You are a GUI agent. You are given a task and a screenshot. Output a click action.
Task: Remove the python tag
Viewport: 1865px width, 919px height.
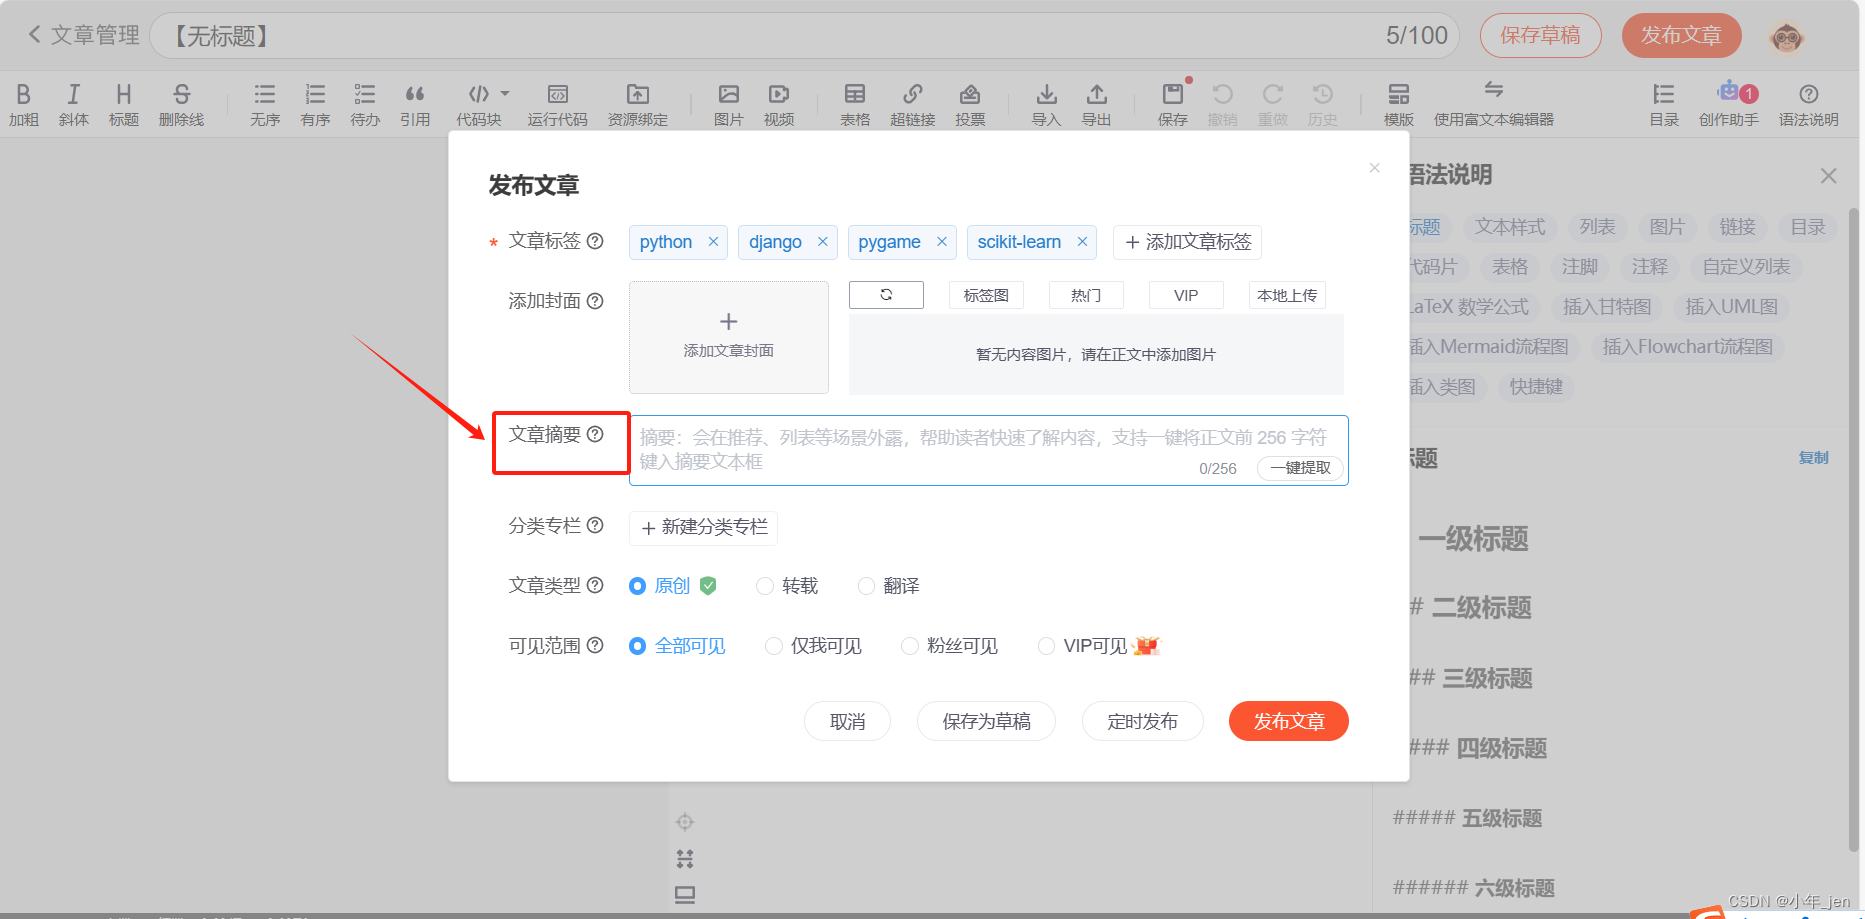click(x=713, y=242)
